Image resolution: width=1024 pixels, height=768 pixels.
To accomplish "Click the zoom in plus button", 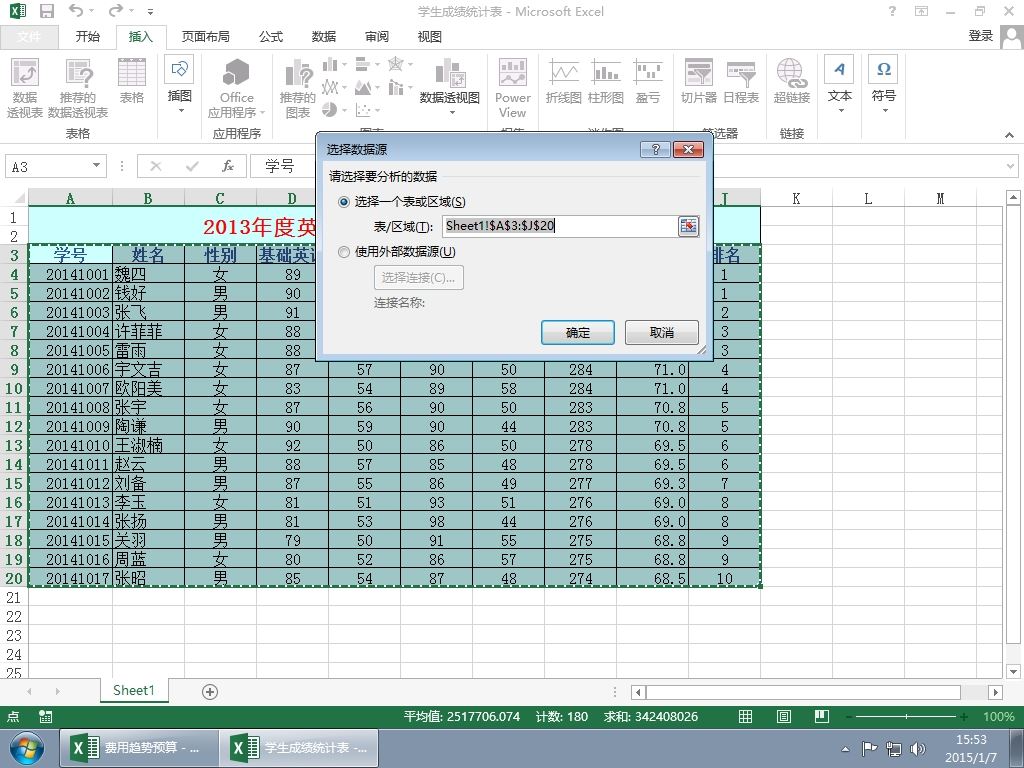I will pyautogui.click(x=965, y=716).
